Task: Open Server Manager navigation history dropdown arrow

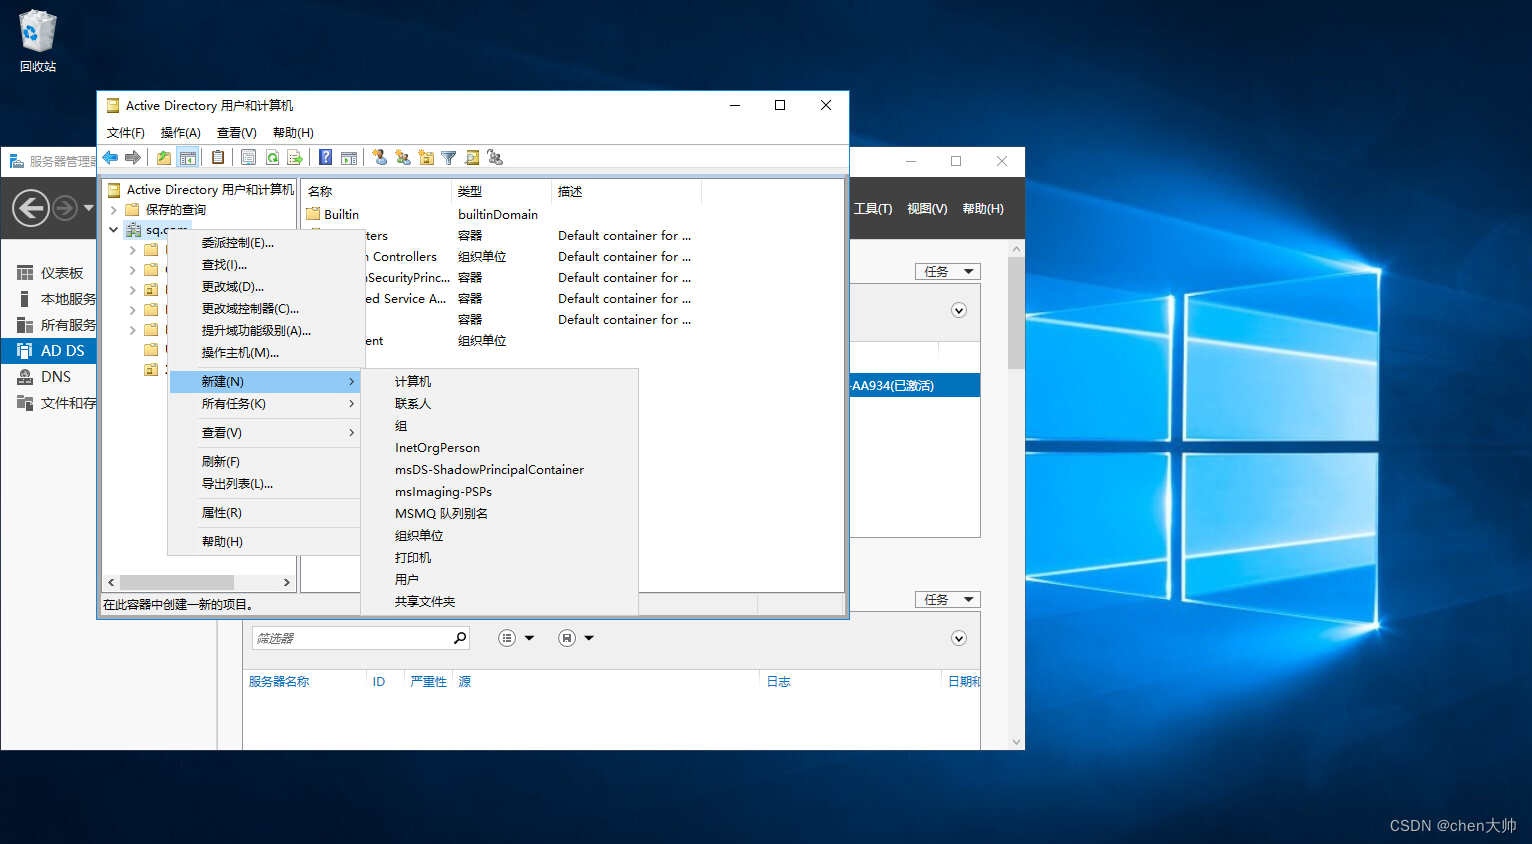Action: click(89, 208)
